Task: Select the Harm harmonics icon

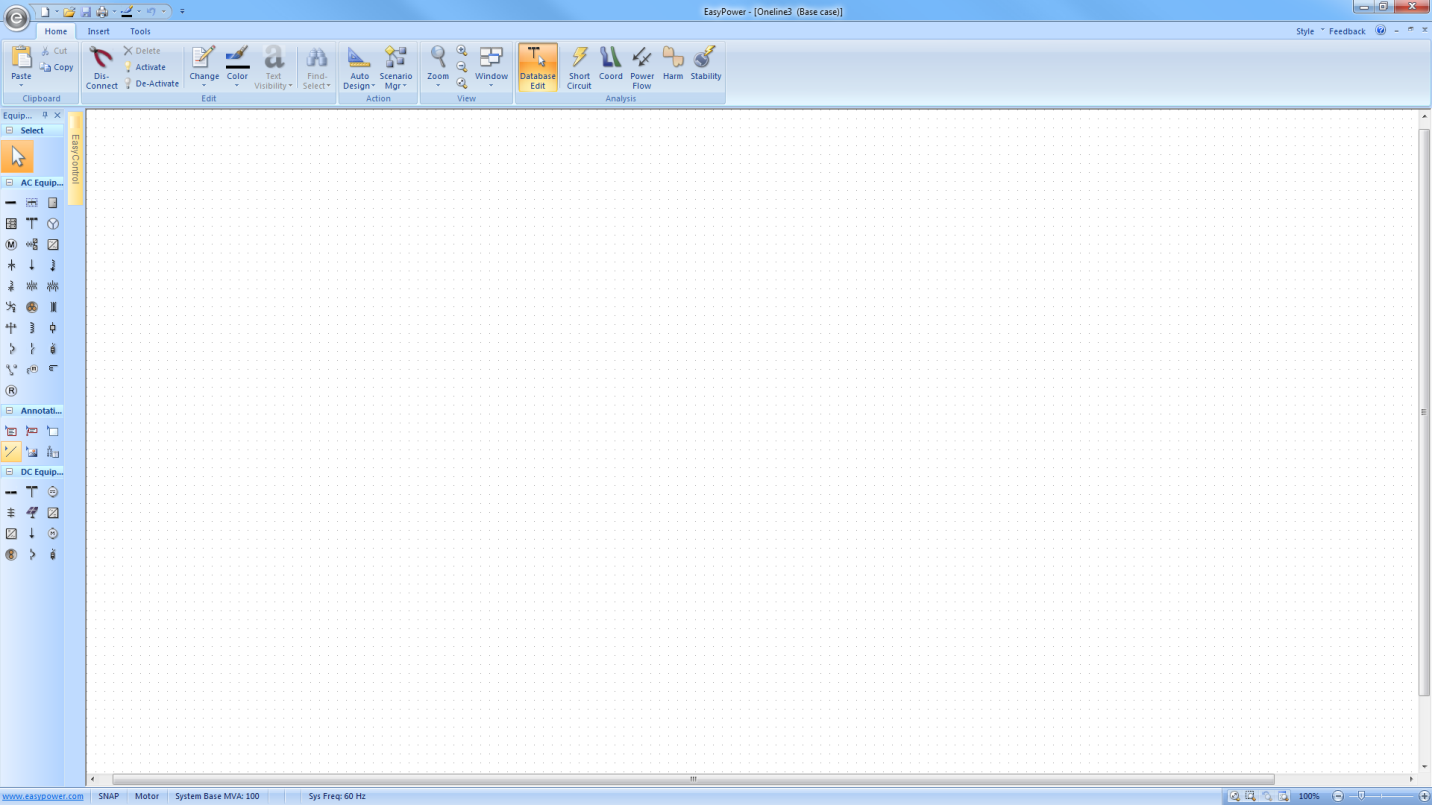Action: click(673, 67)
